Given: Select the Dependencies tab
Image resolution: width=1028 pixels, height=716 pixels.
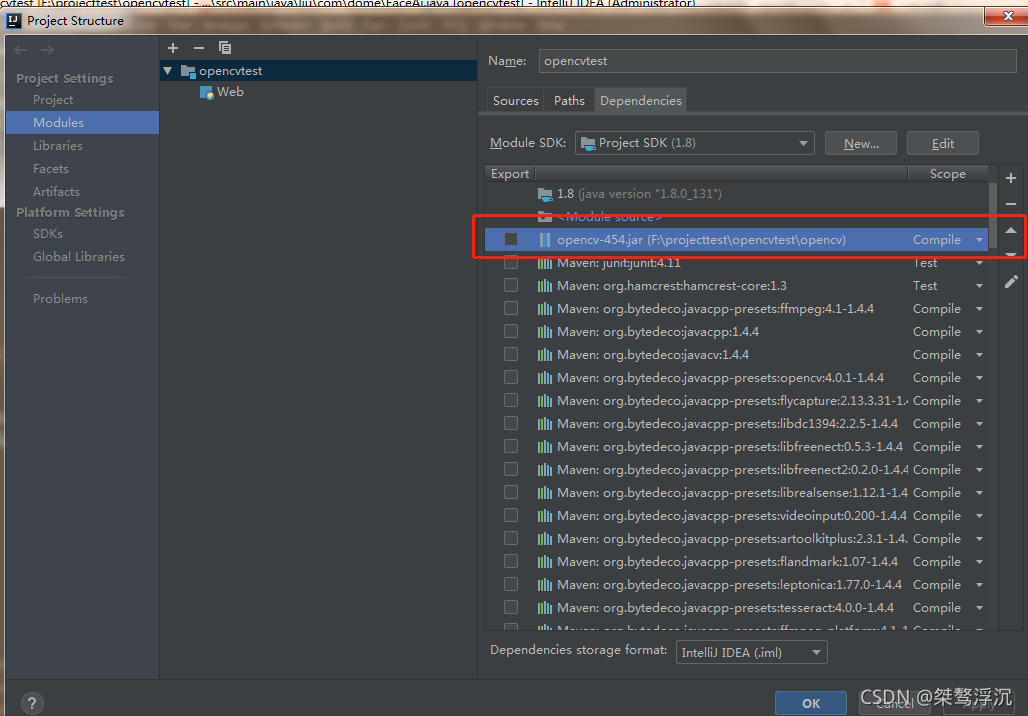Looking at the screenshot, I should pyautogui.click(x=641, y=100).
